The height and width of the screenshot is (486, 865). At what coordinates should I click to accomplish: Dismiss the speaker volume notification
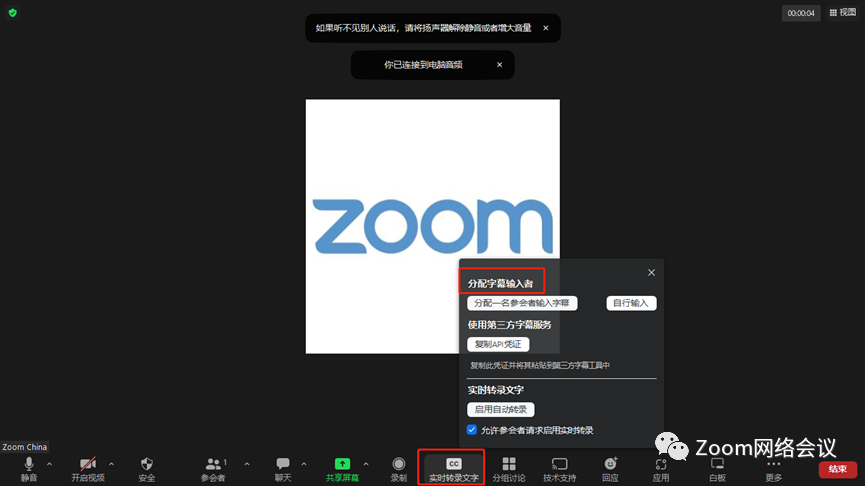[x=546, y=28]
